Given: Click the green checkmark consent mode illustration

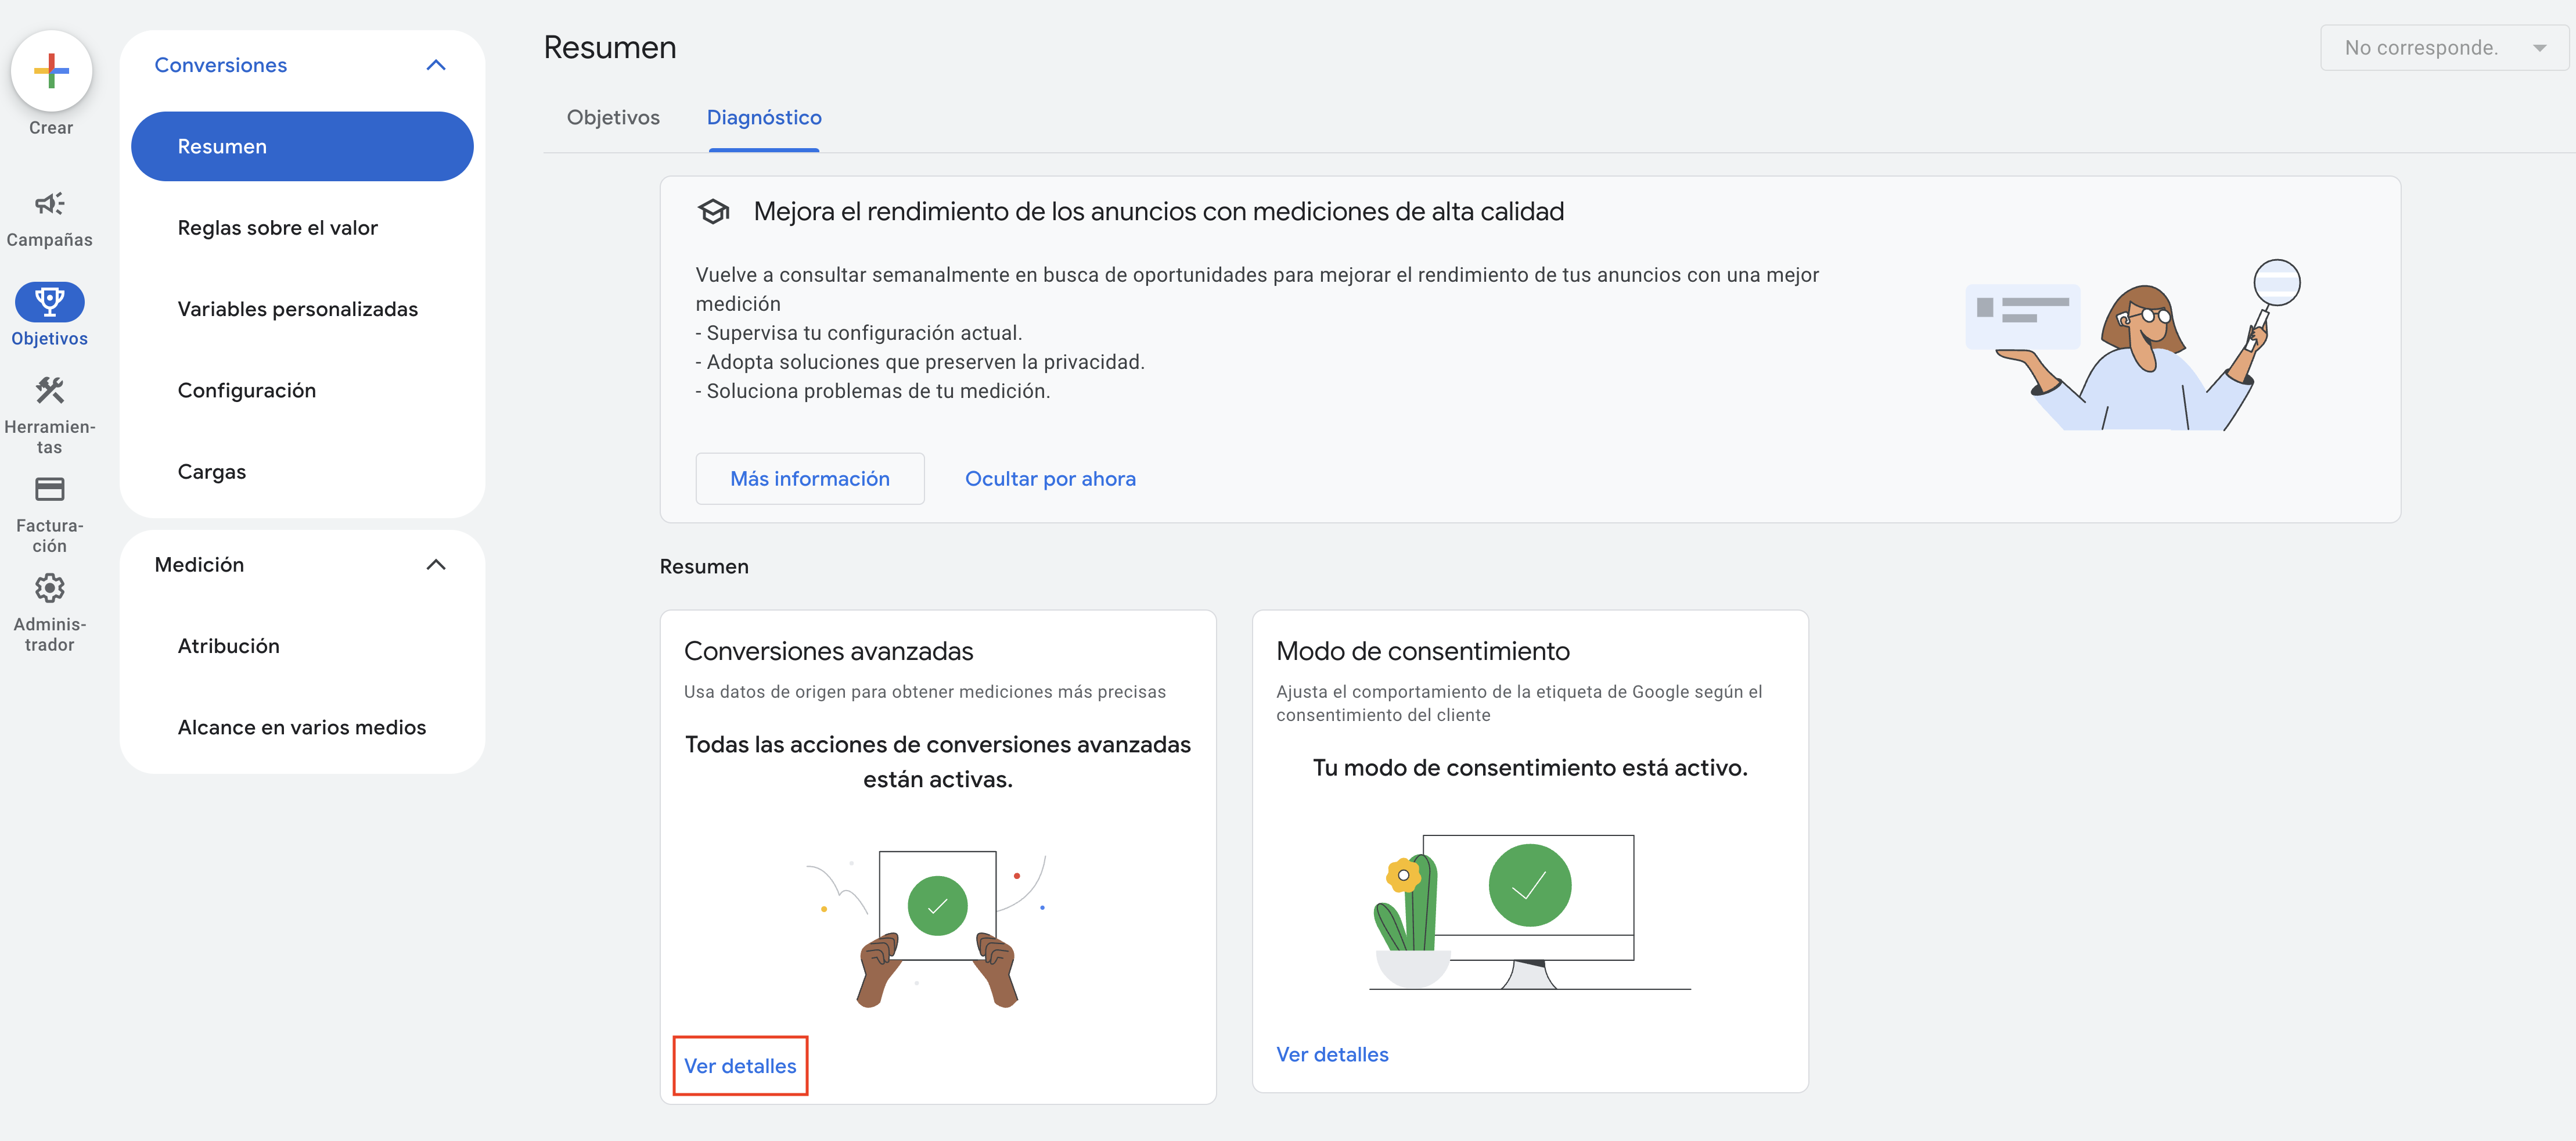Looking at the screenshot, I should pyautogui.click(x=1529, y=885).
